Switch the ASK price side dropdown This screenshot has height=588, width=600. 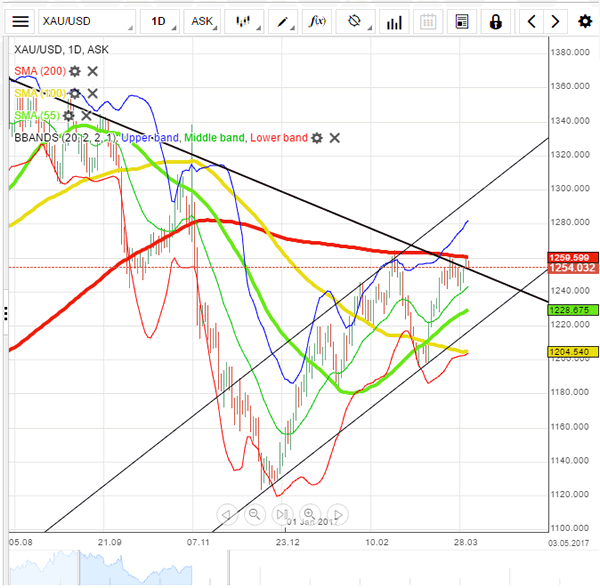[202, 21]
